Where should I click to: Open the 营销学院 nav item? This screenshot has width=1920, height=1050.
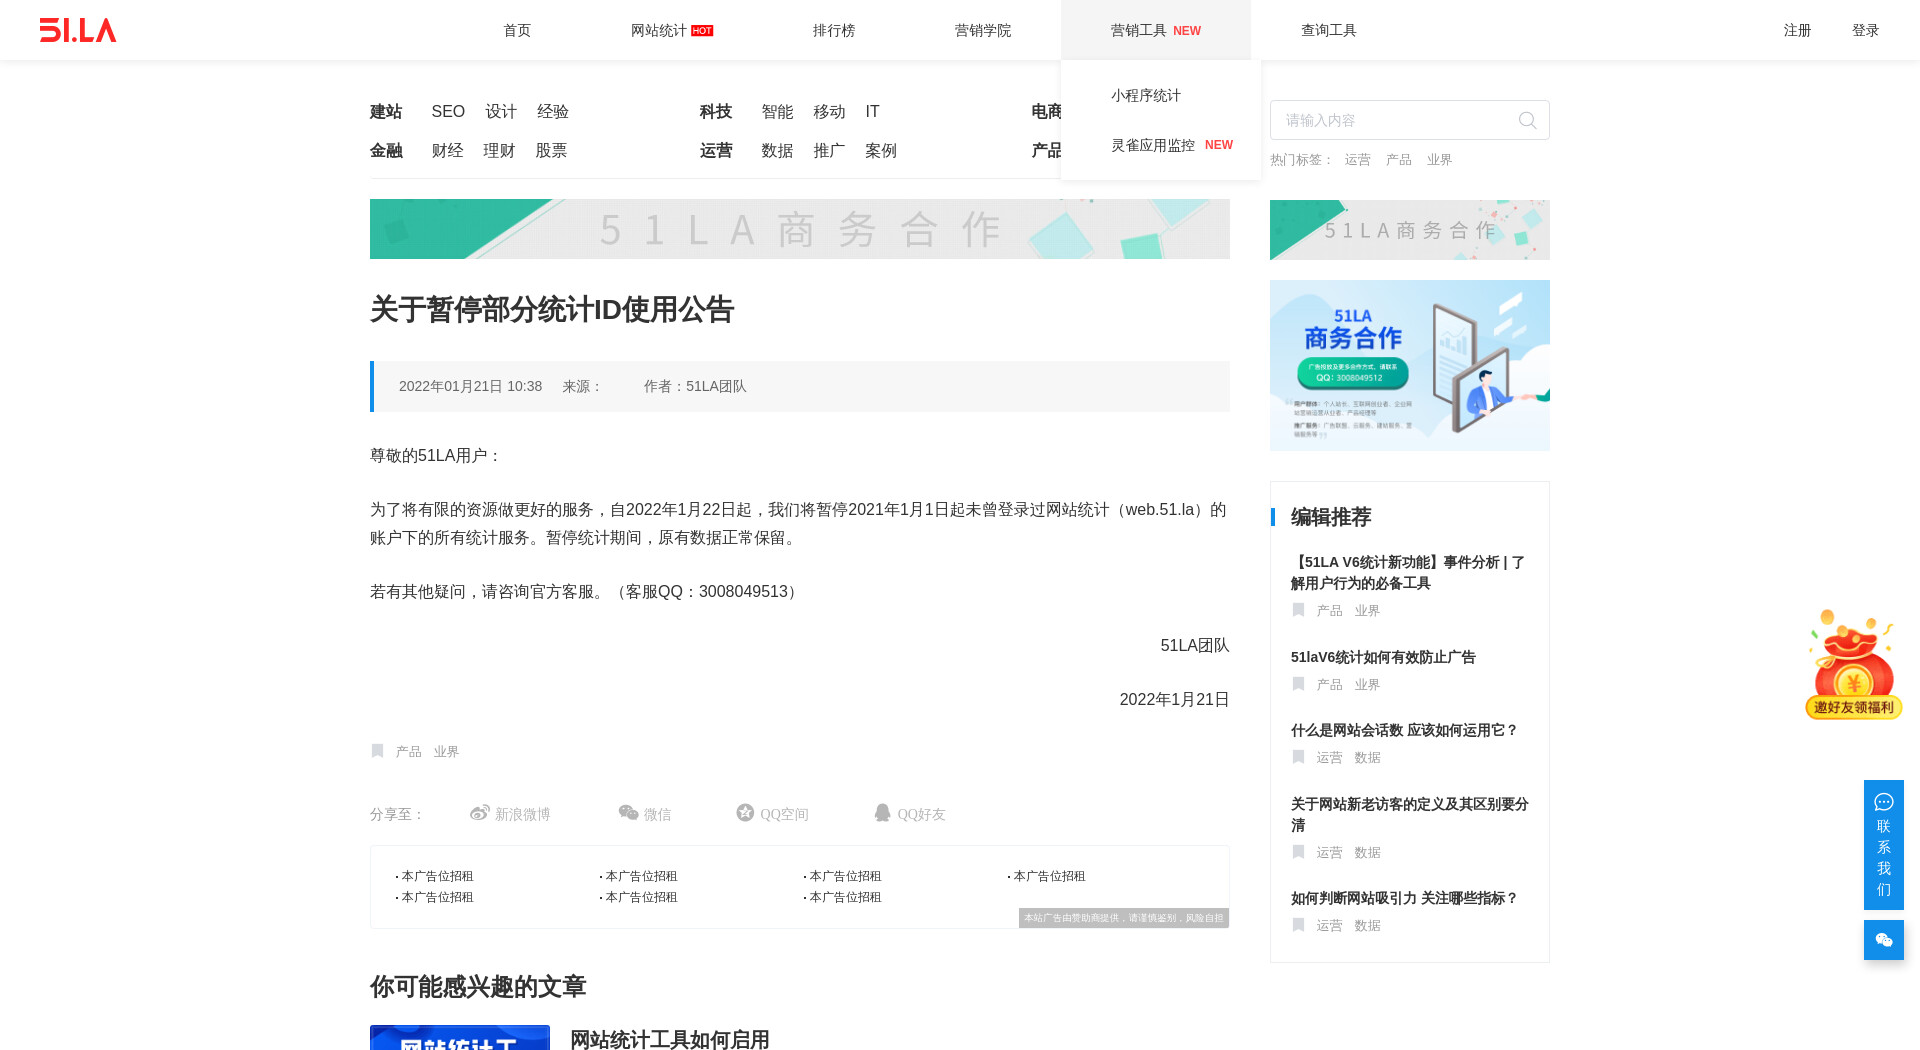point(983,30)
